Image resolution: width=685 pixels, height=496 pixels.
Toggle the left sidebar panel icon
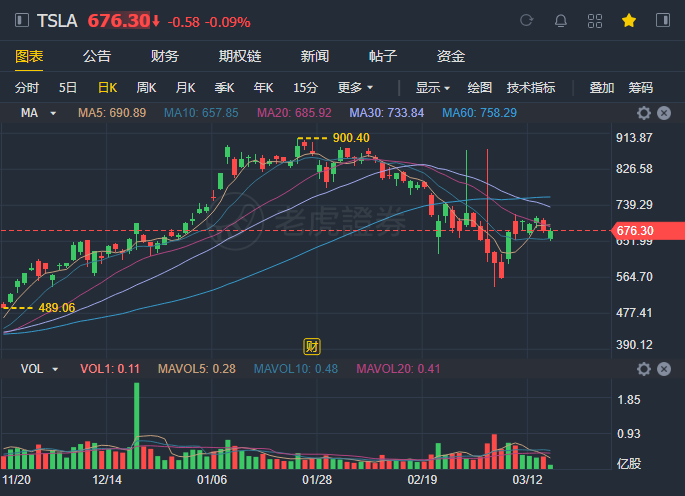[x=22, y=21]
